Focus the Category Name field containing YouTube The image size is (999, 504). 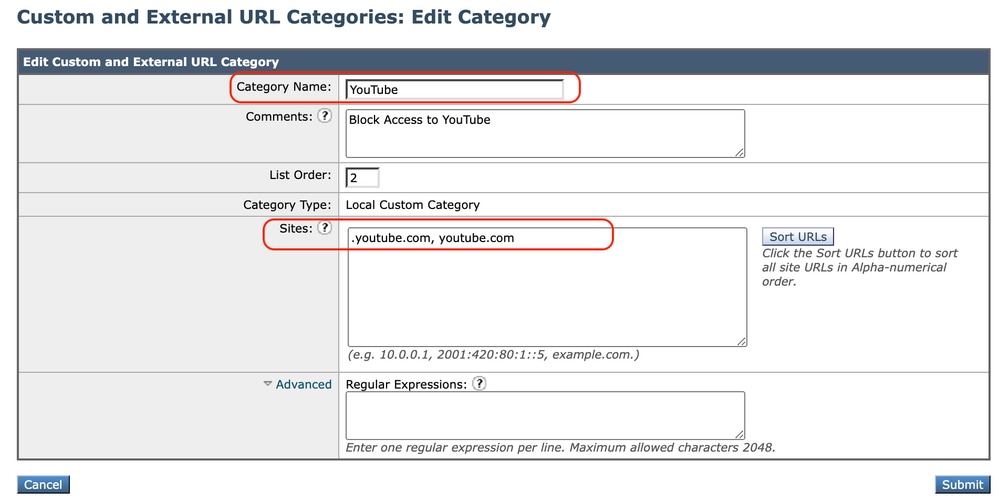point(455,89)
